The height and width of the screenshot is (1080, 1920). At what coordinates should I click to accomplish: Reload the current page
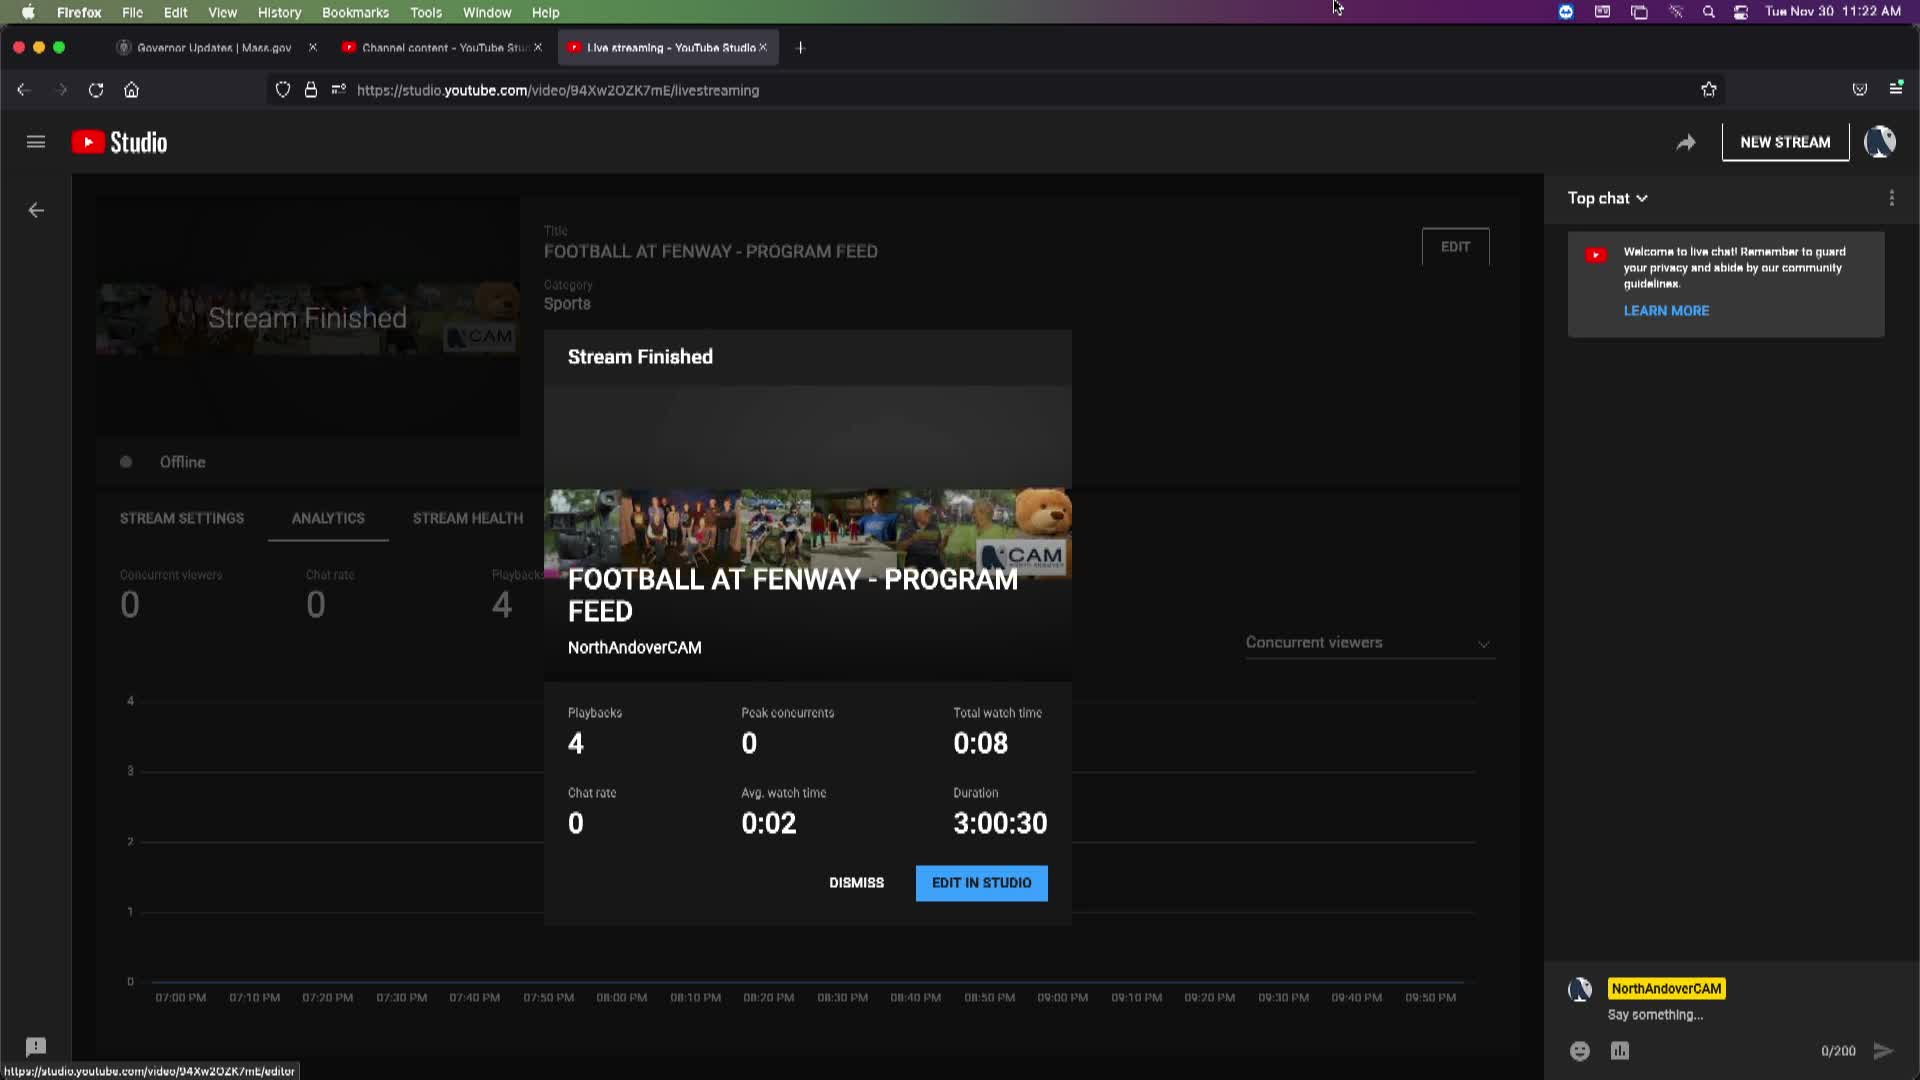(x=96, y=90)
